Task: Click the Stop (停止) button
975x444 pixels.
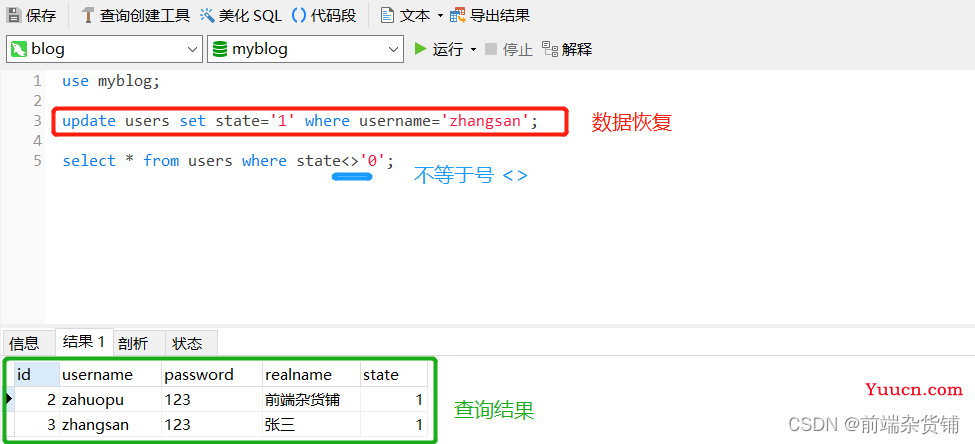Action: 509,49
